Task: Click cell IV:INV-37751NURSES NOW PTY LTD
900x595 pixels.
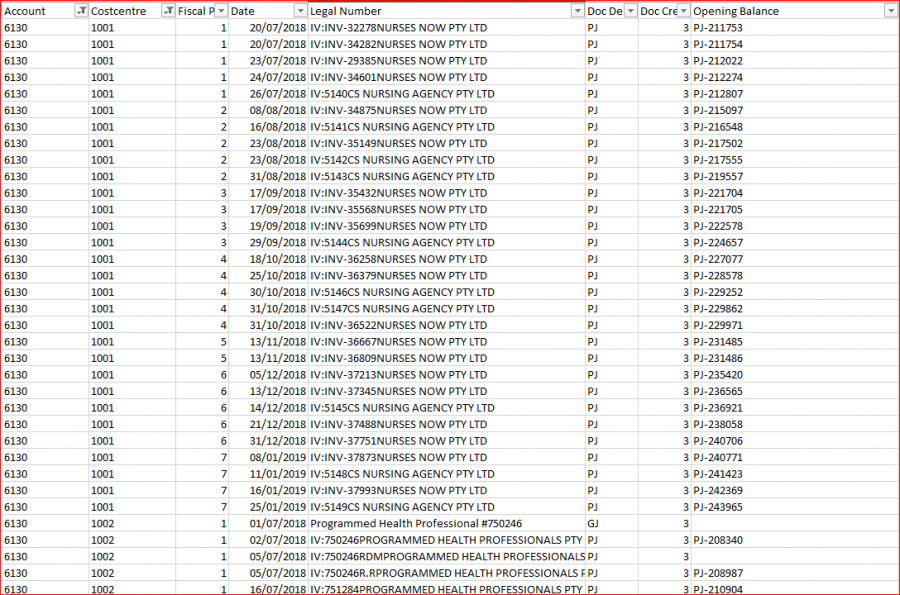Action: (x=447, y=441)
